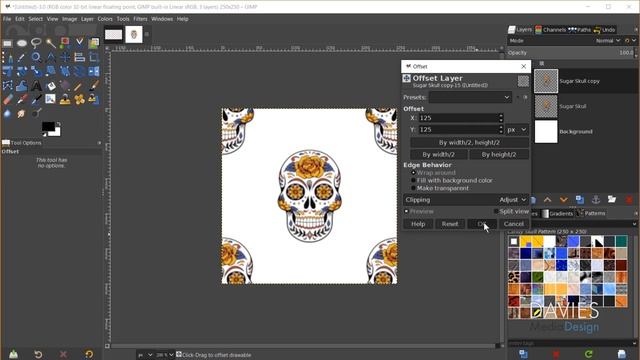Select the Rotate tool
This screenshot has height=360, width=640.
tap(22, 71)
